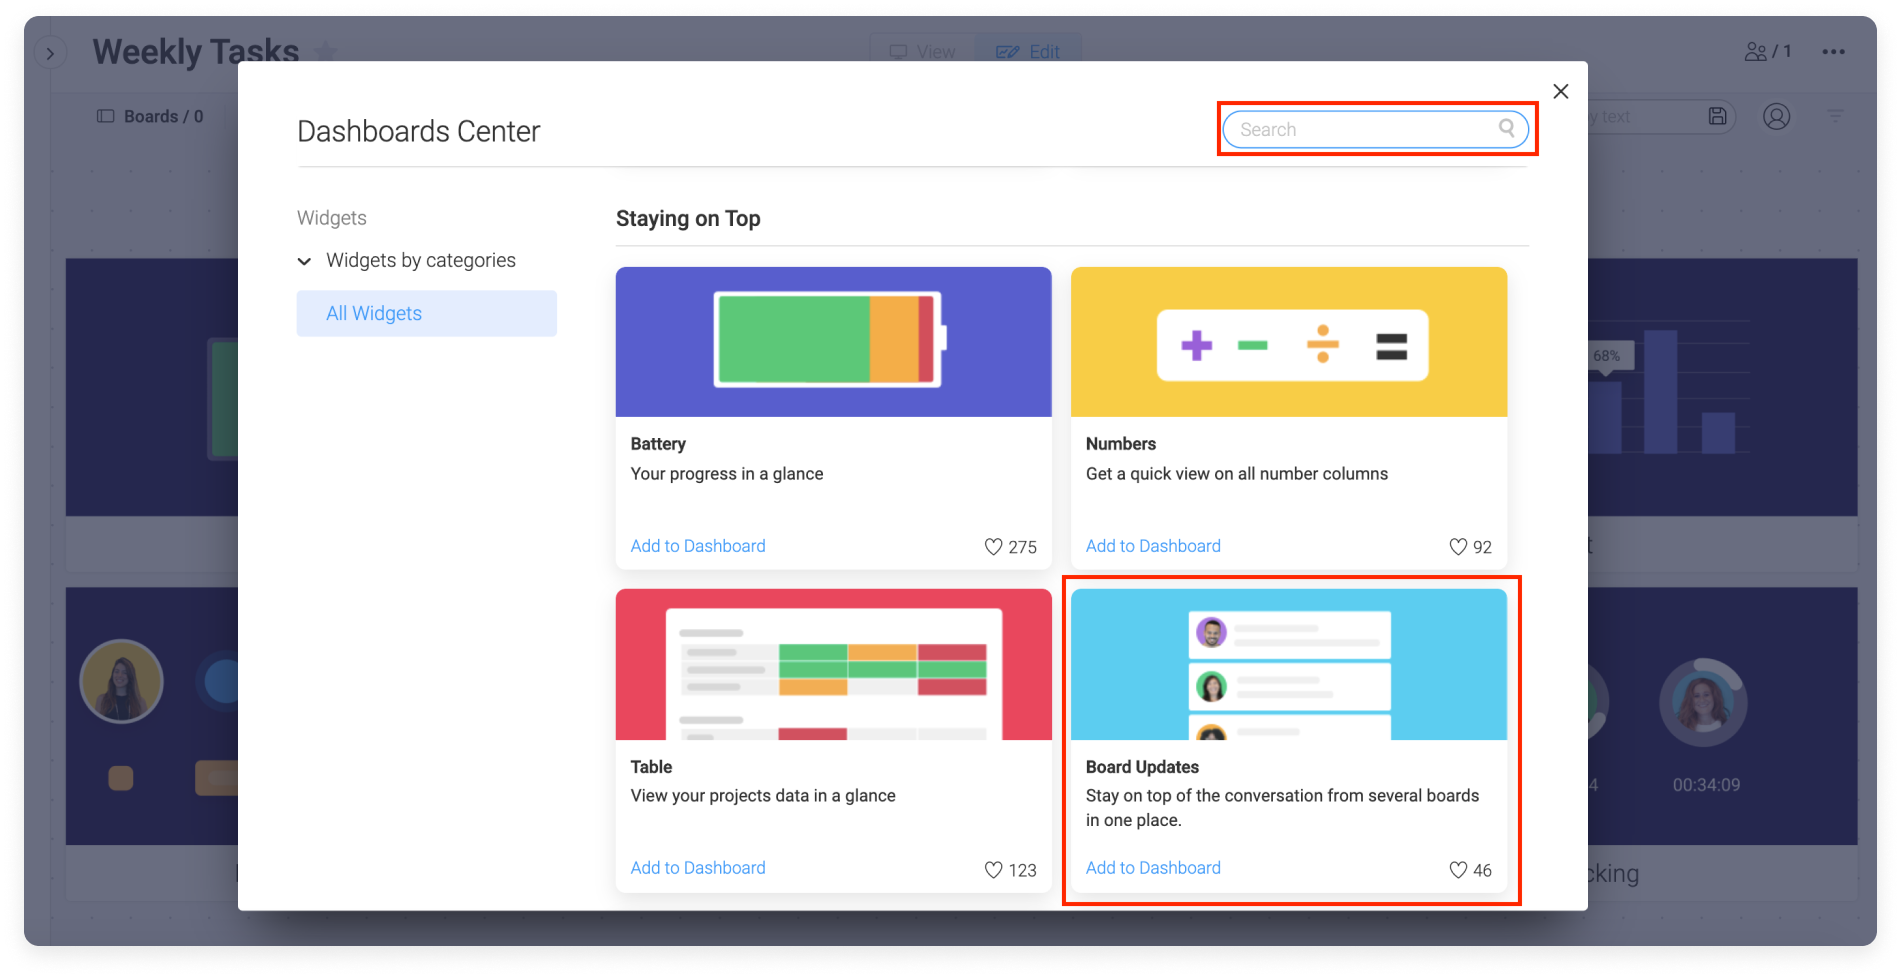The width and height of the screenshot is (1901, 978).
Task: Close the Dashboards Center dialog
Action: click(1561, 91)
